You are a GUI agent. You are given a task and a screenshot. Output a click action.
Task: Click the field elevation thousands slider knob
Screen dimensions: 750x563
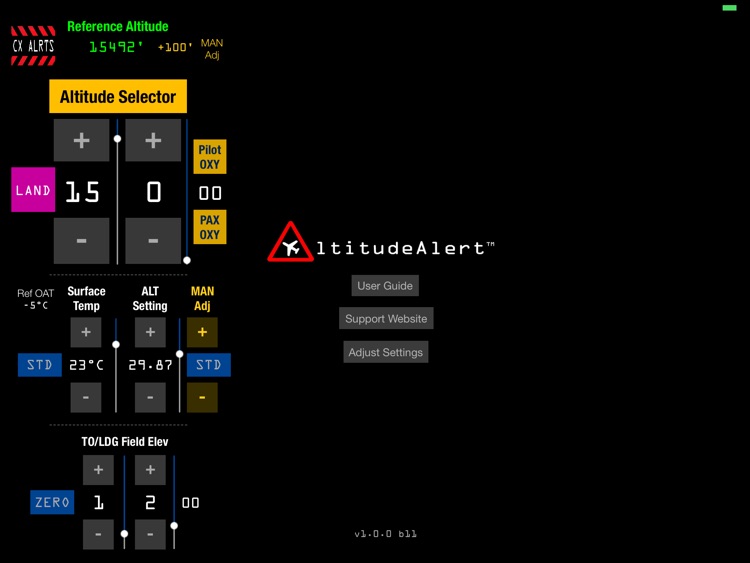point(124,533)
